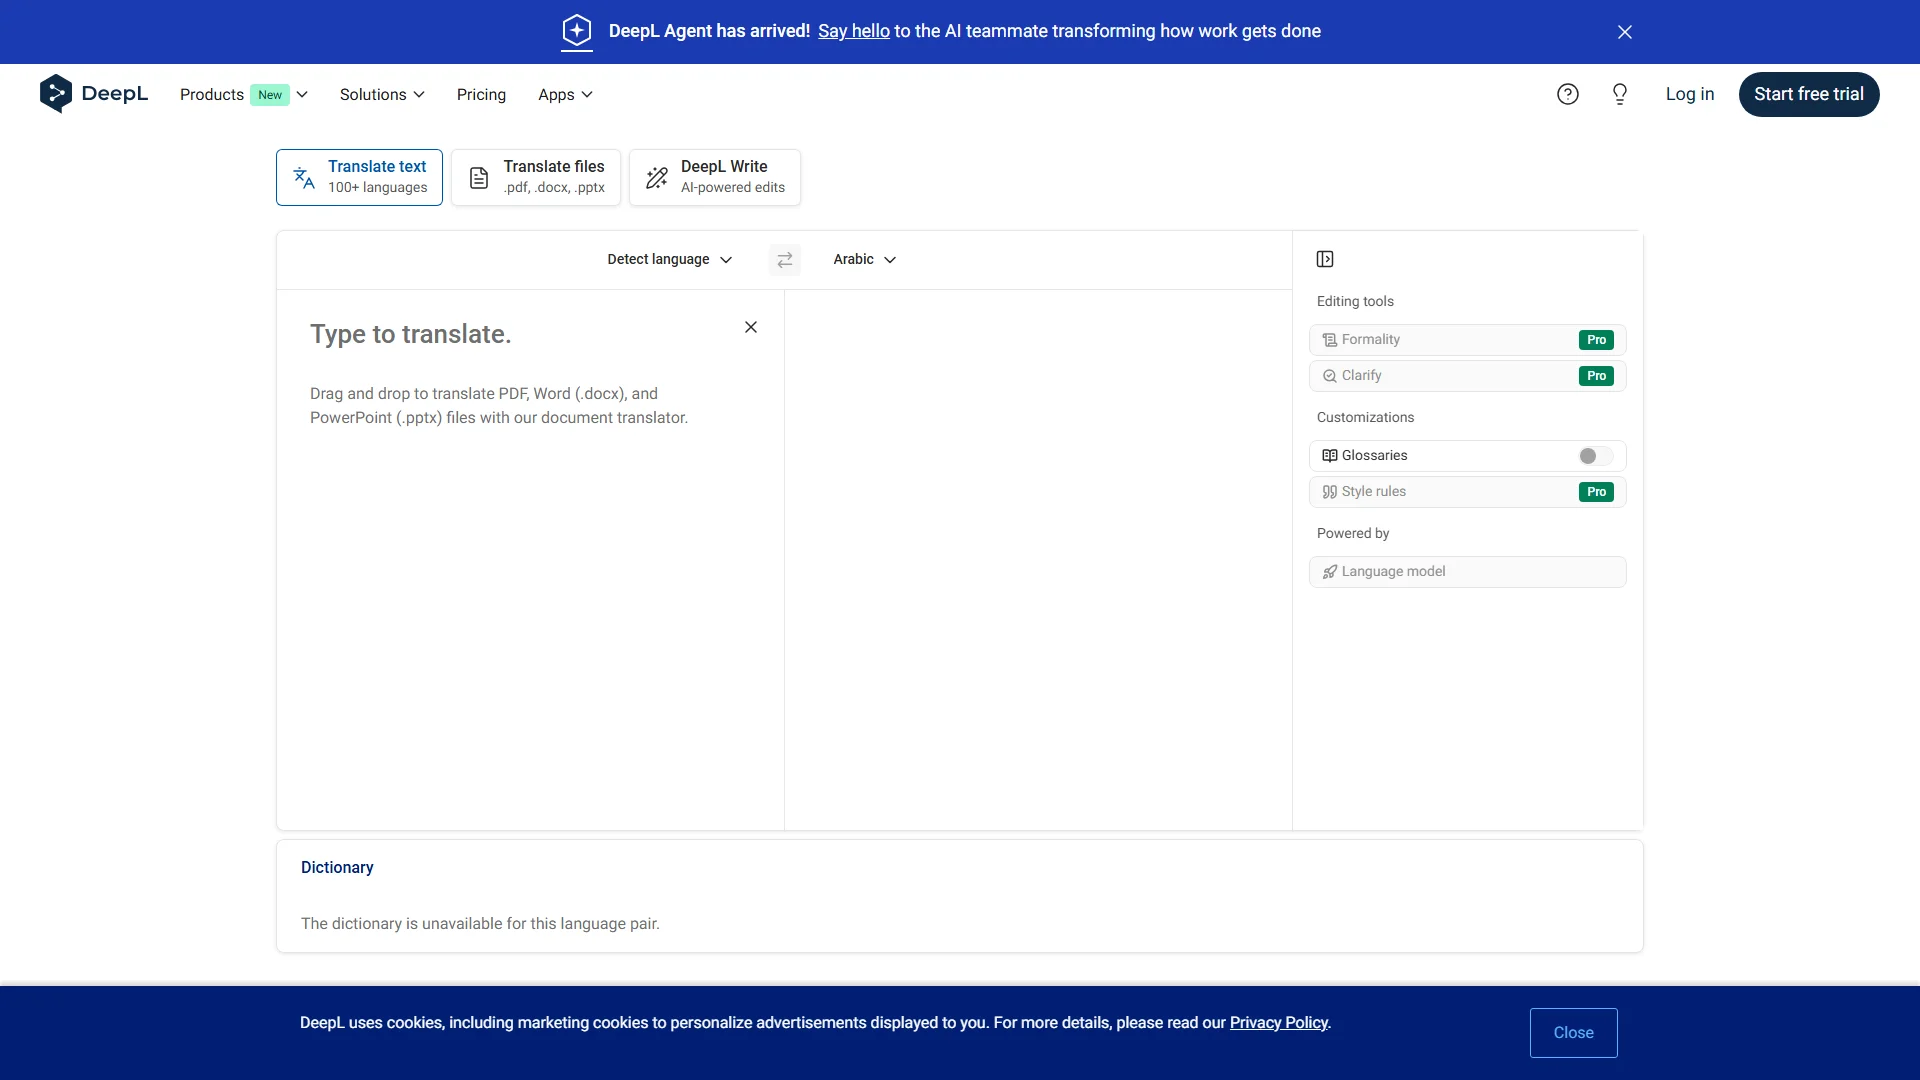Click the DeepL logo in header
The image size is (1920, 1080).
click(x=94, y=94)
